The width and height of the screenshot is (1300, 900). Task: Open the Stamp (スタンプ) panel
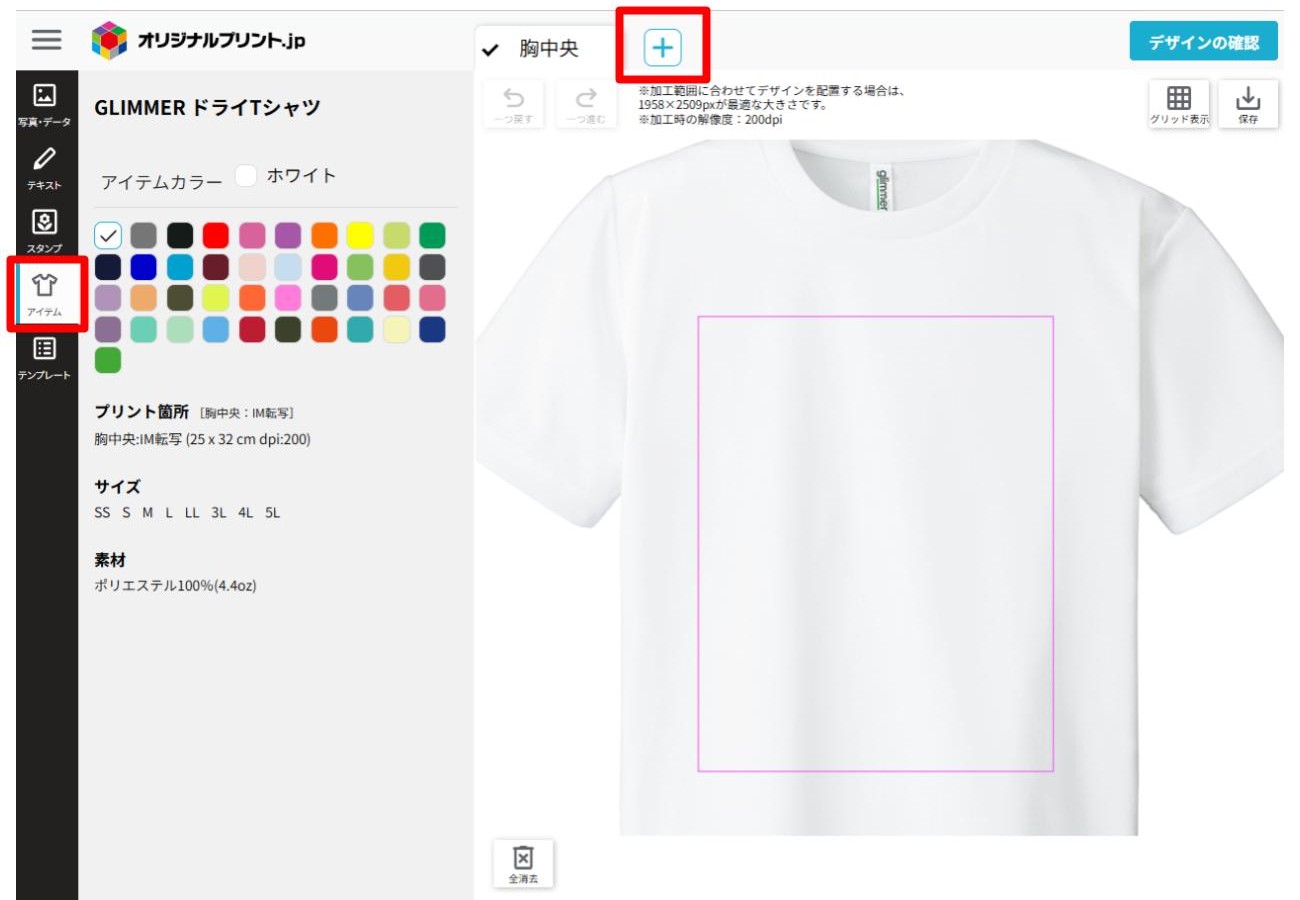tap(45, 229)
